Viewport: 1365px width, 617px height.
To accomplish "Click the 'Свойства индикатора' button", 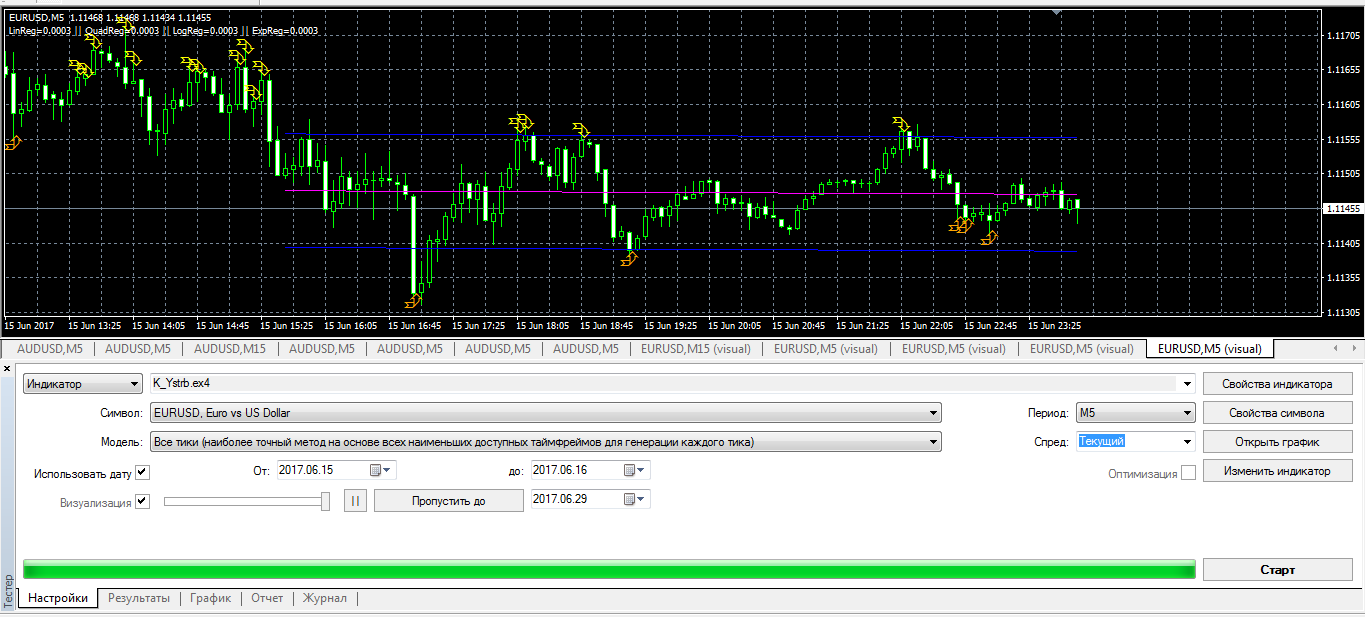I will click(1277, 384).
